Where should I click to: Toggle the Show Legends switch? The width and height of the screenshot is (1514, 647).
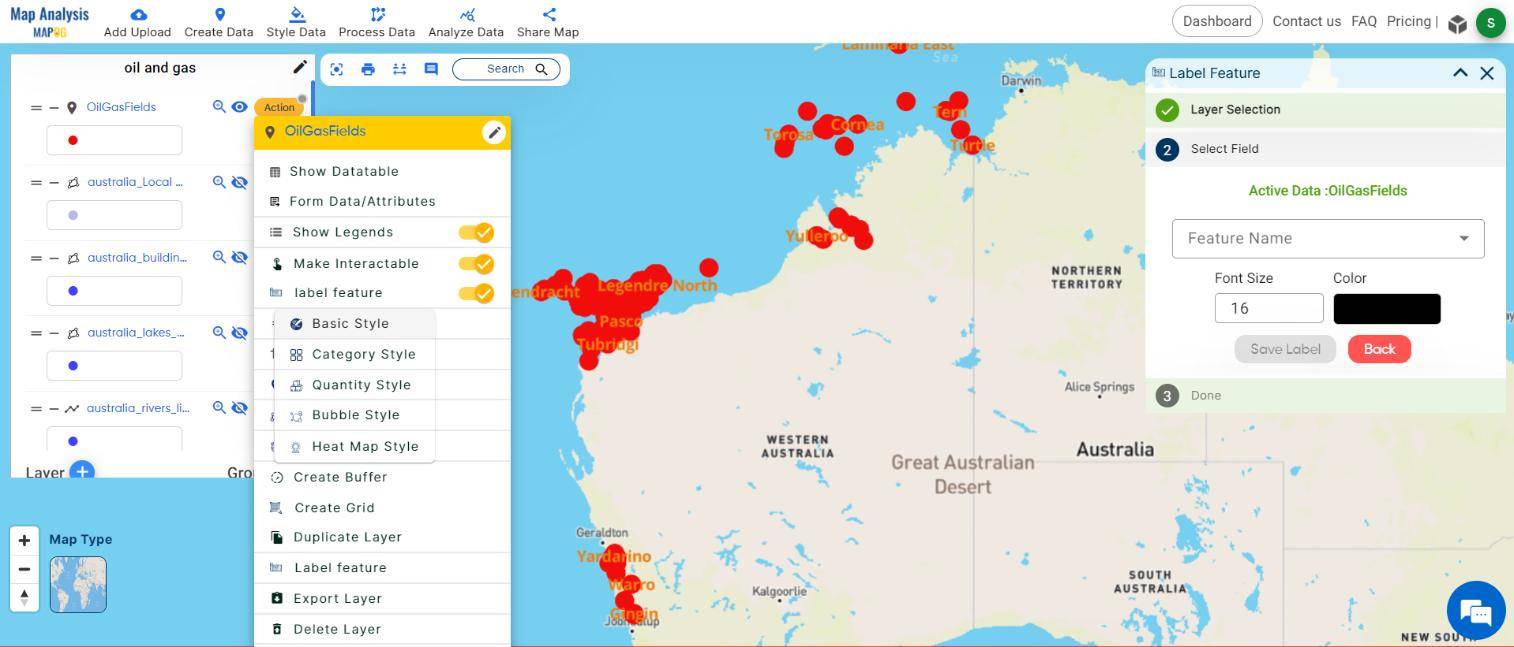pos(476,232)
